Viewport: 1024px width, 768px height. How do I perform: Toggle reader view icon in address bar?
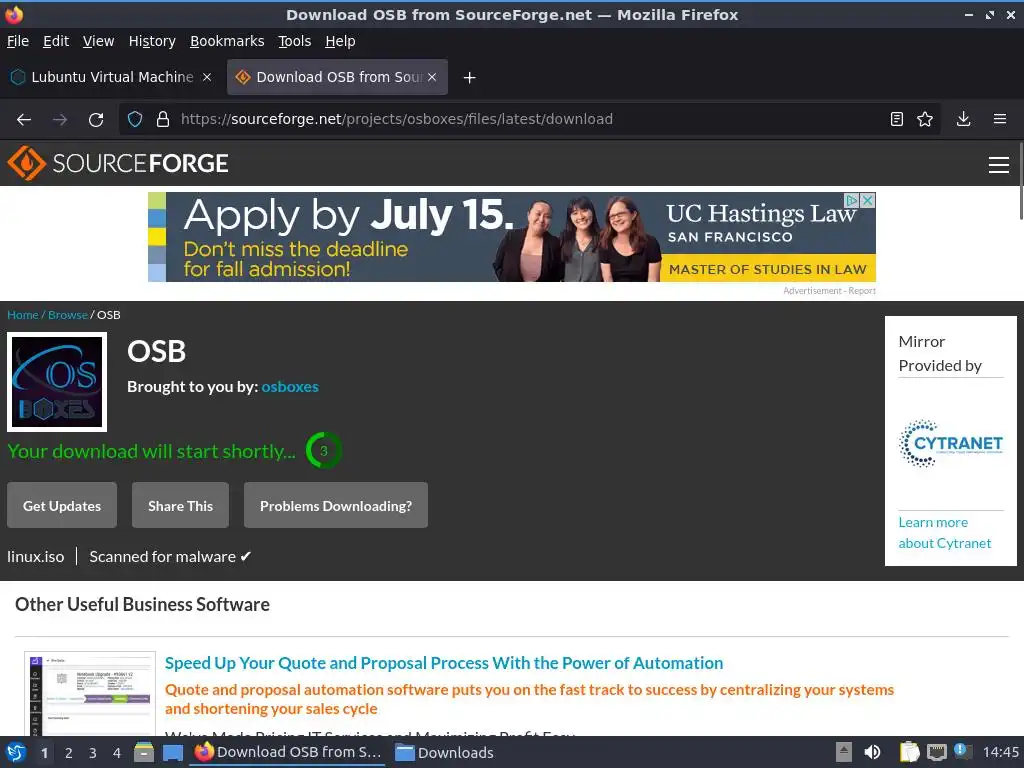(897, 120)
